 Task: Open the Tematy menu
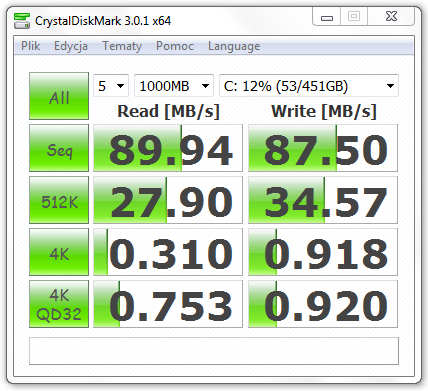tap(122, 46)
